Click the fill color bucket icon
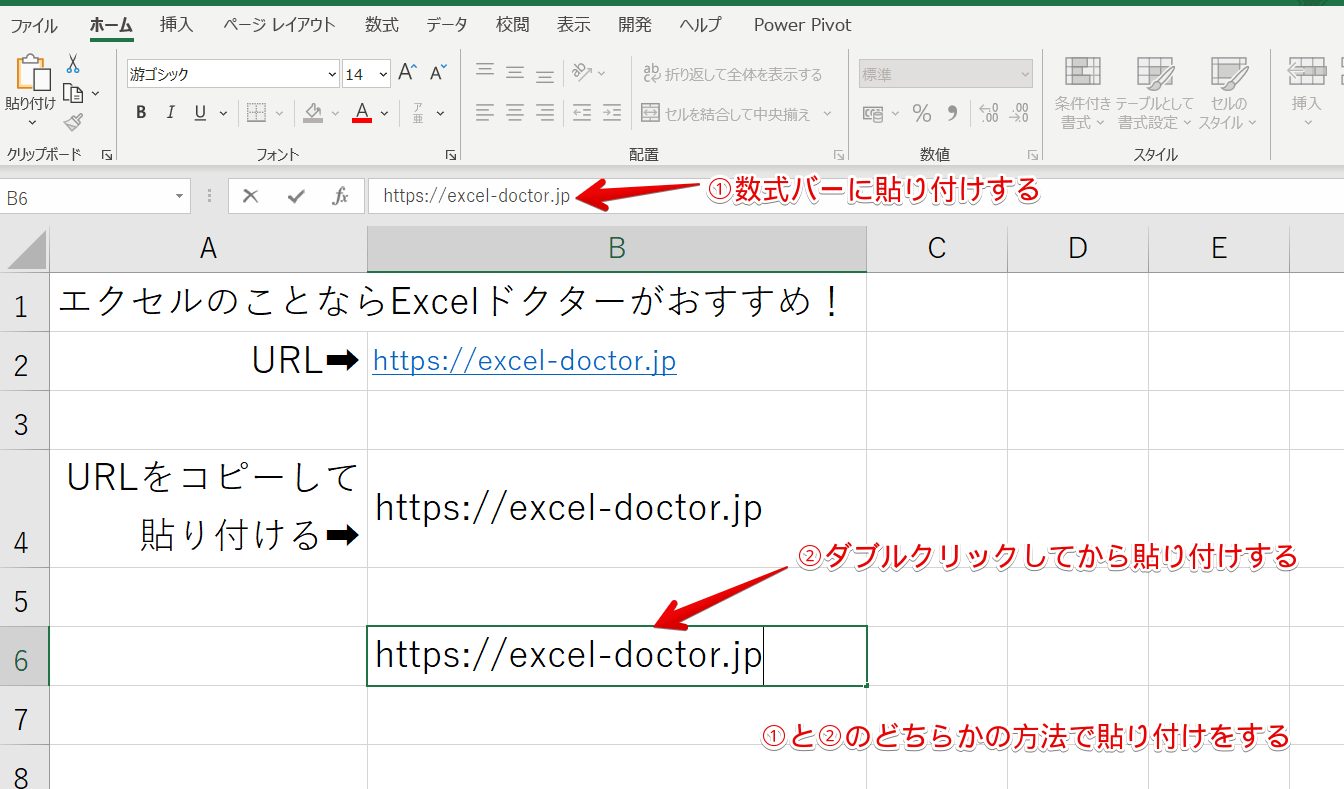Image resolution: width=1344 pixels, height=789 pixels. point(313,113)
